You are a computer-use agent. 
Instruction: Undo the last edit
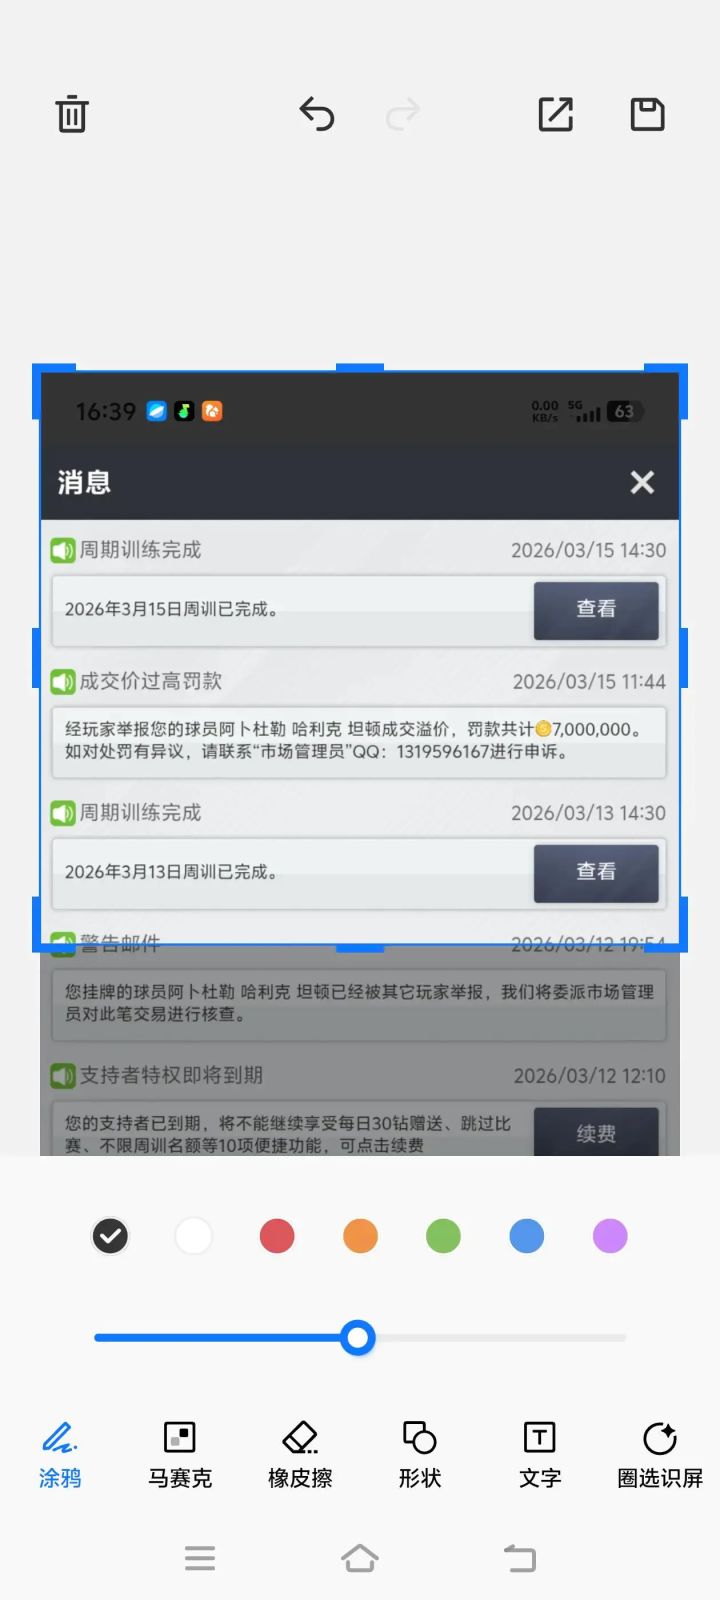coord(317,114)
